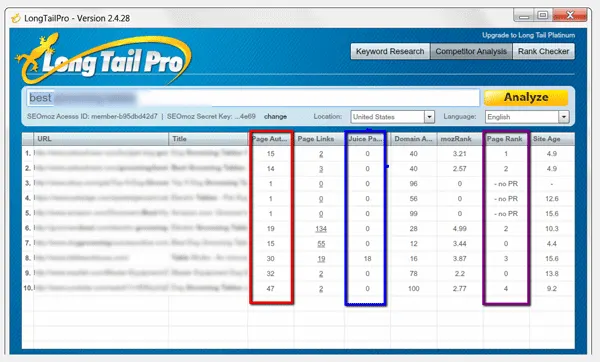Click Page Authority value 30
This screenshot has height=362, width=600.
(271, 259)
